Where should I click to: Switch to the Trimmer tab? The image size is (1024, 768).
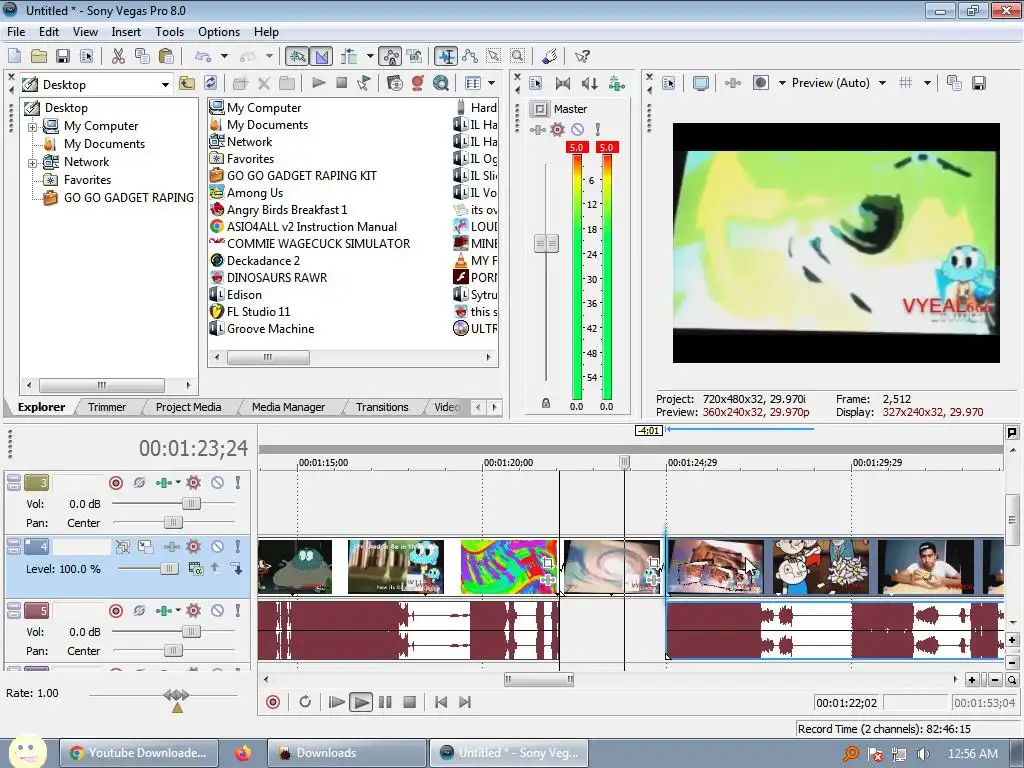(x=106, y=407)
